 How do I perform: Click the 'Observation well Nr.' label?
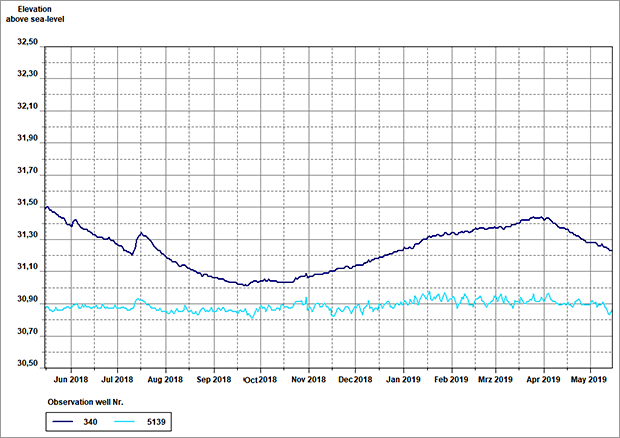(85, 402)
